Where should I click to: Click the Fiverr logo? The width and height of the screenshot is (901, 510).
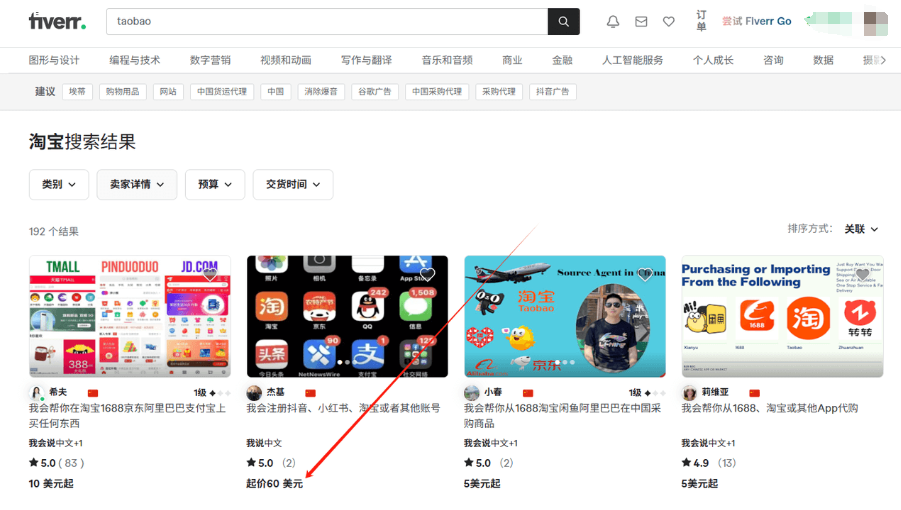[57, 21]
